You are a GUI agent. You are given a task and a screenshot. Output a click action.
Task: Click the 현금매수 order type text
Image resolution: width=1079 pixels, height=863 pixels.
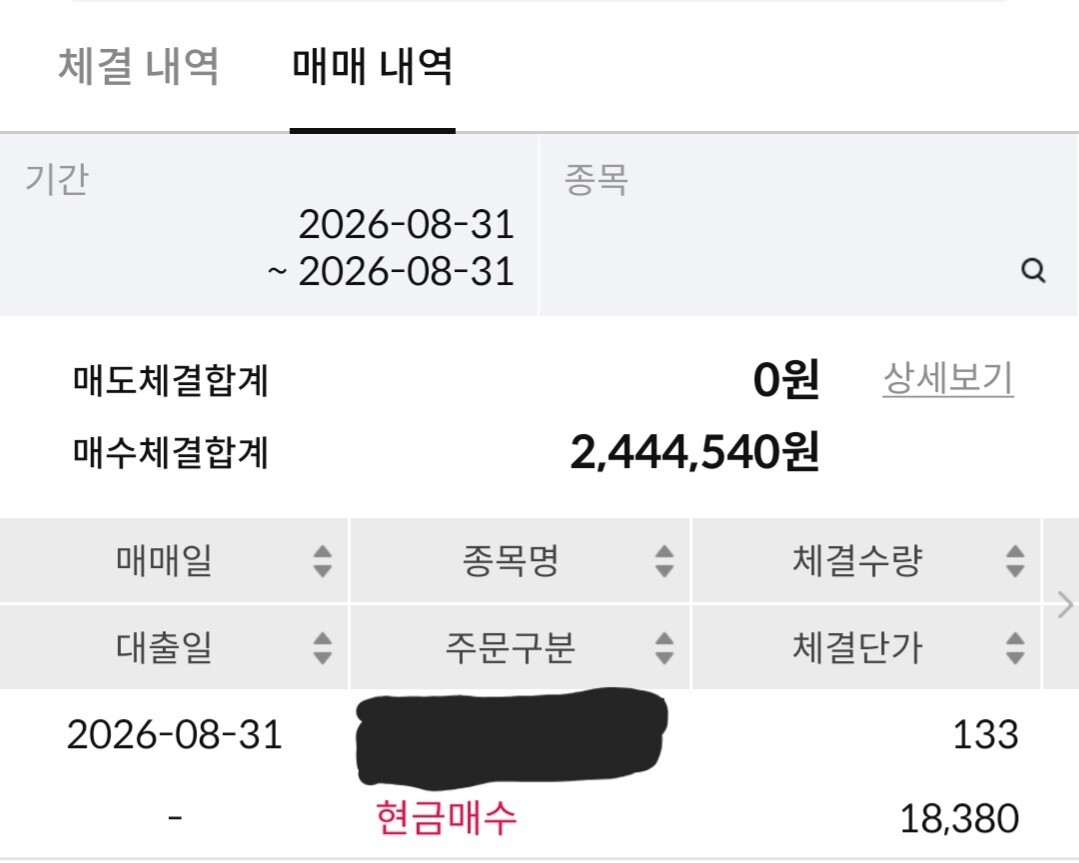[446, 818]
